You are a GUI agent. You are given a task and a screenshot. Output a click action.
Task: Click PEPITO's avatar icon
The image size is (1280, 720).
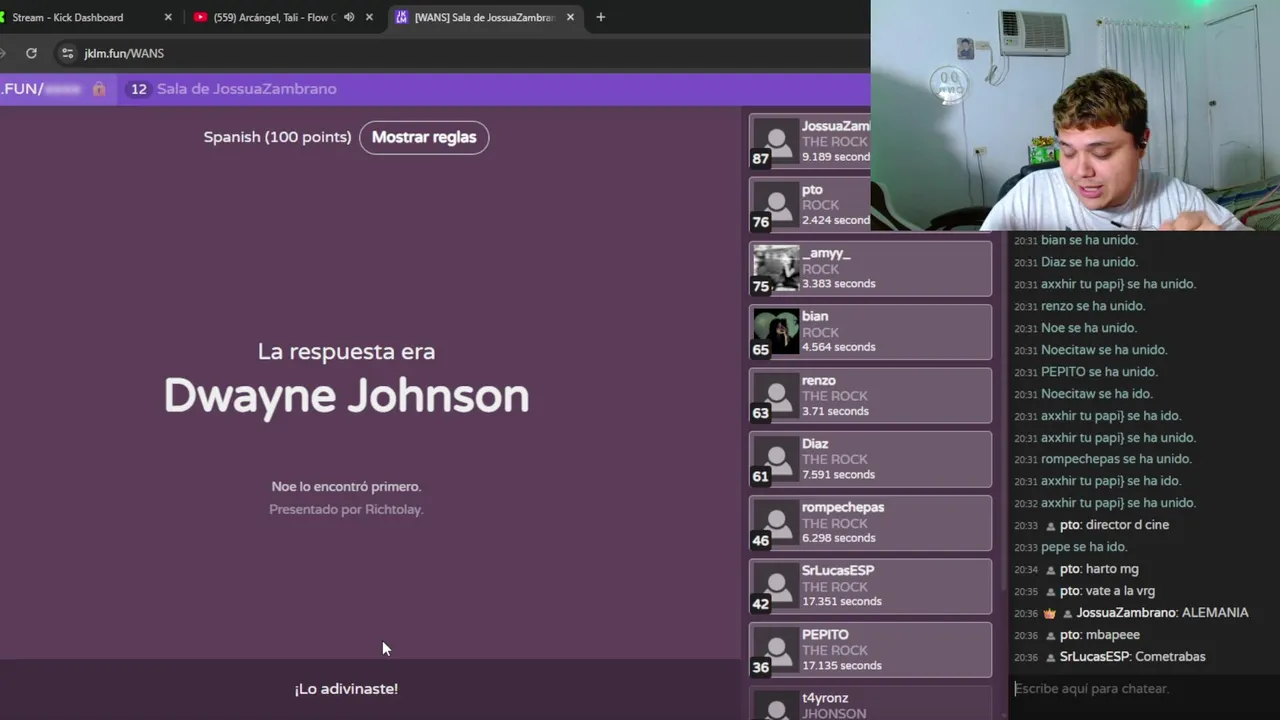776,650
